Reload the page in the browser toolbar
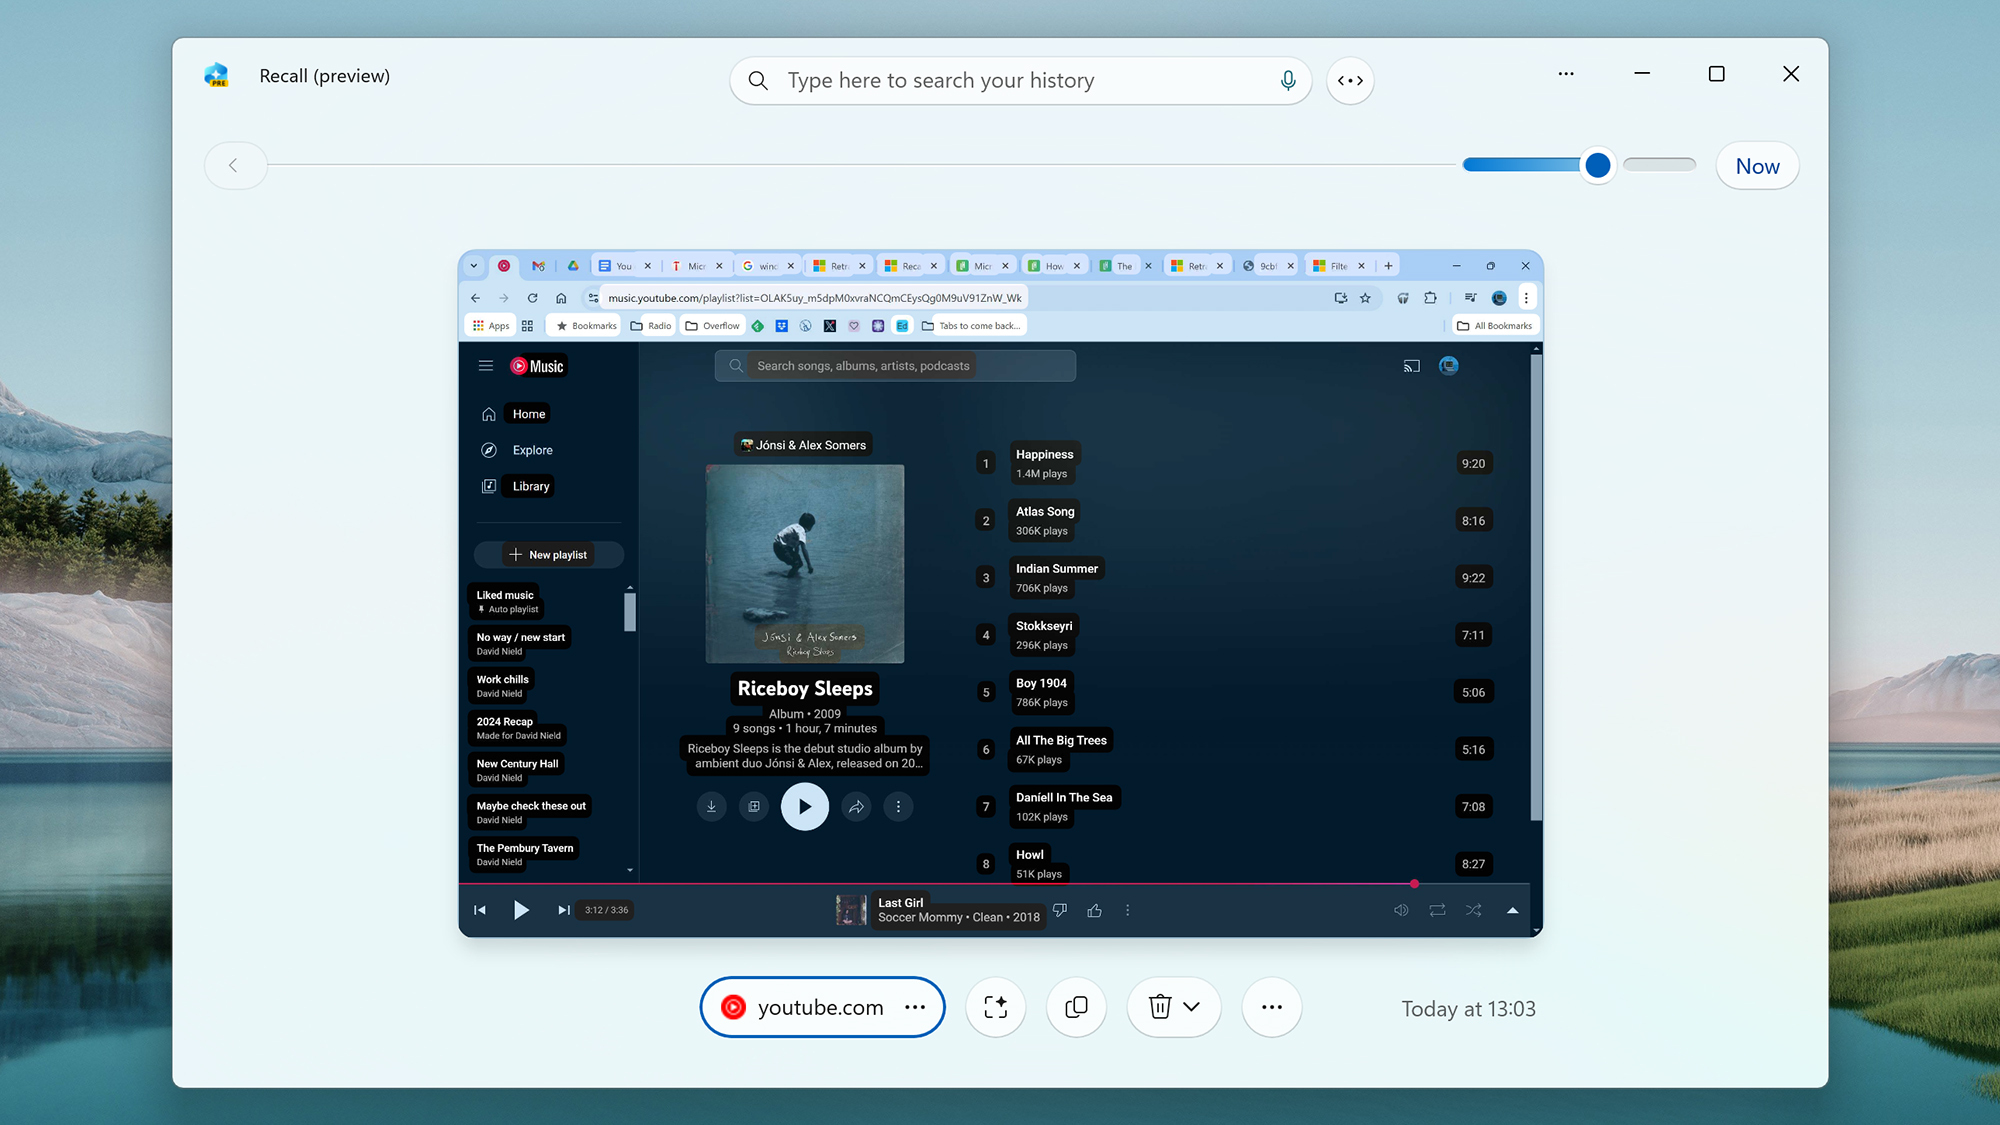2000x1125 pixels. [532, 298]
